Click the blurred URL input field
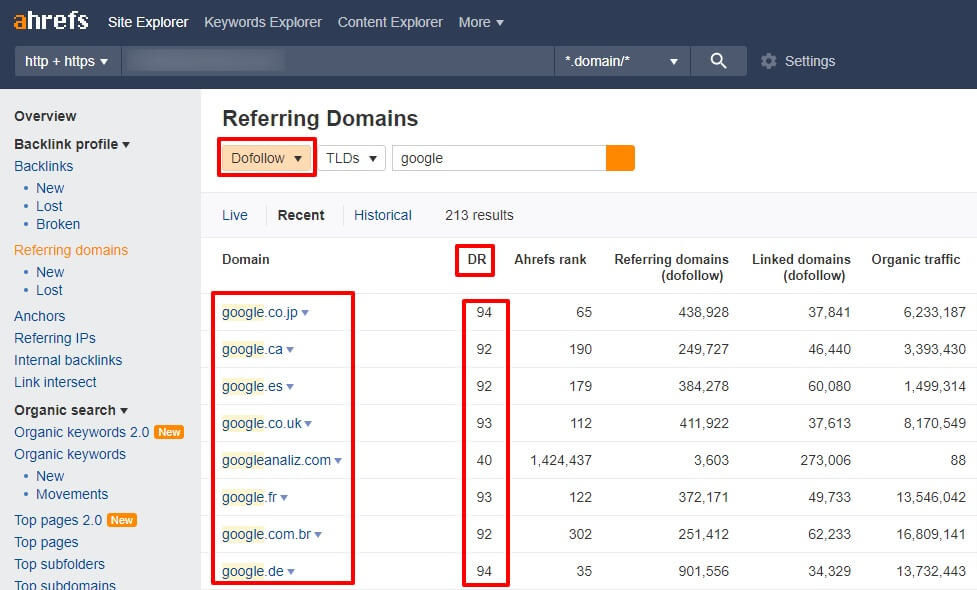Screen dimensions: 977x590 338,61
